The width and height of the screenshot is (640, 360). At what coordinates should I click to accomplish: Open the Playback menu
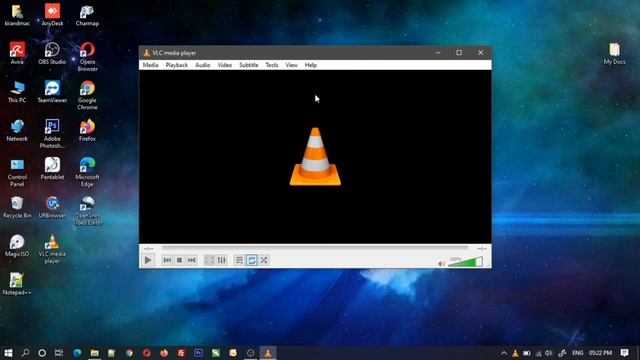pyautogui.click(x=177, y=65)
